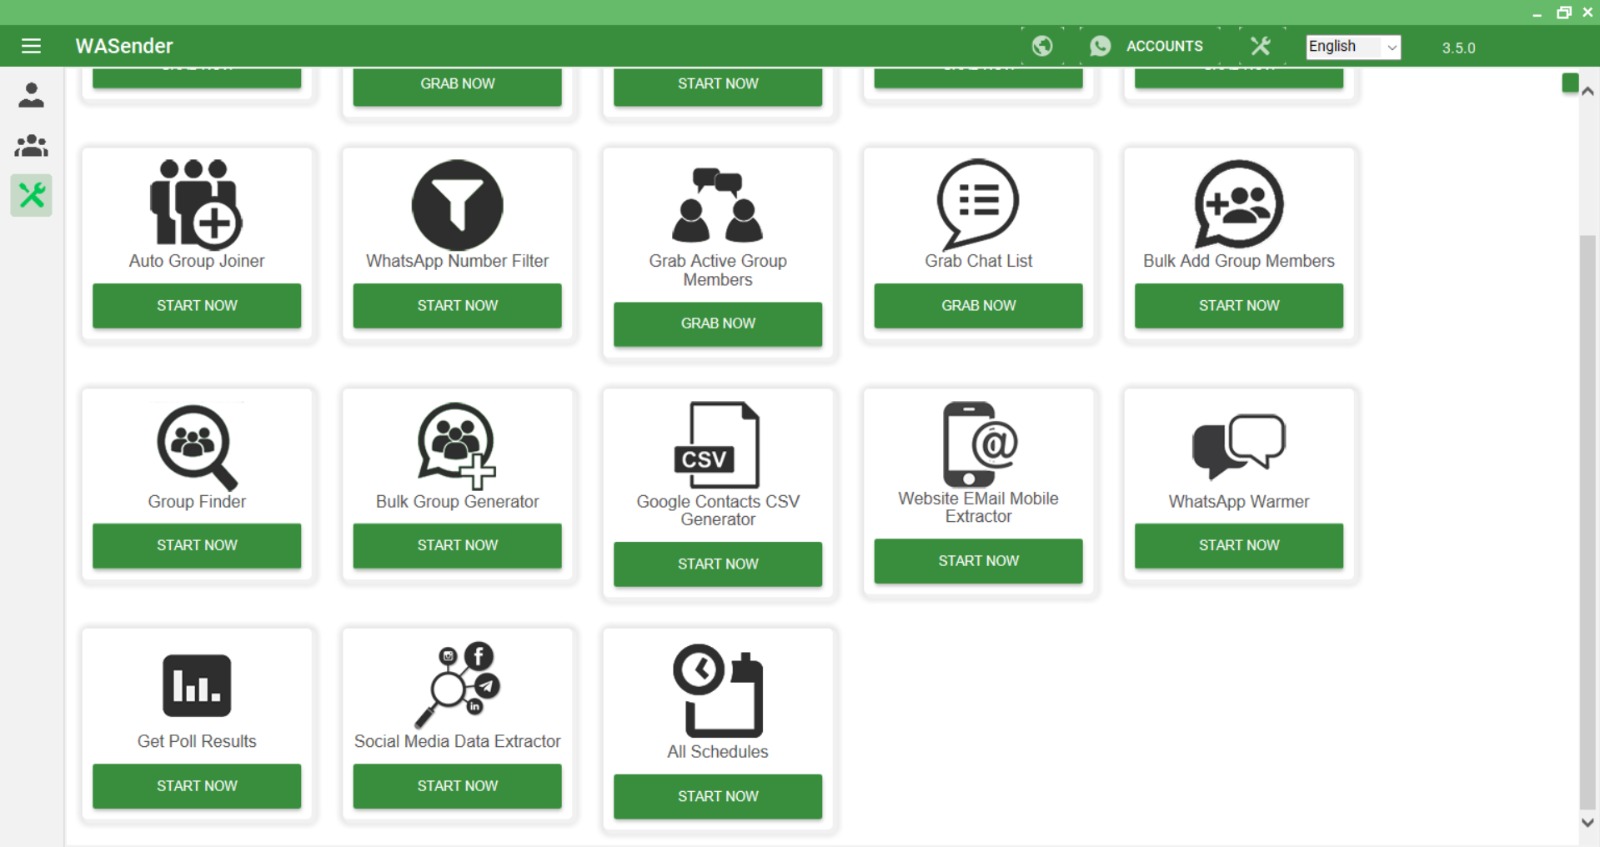Image resolution: width=1600 pixels, height=847 pixels.
Task: Start Bulk Add Group Members
Action: [1239, 306]
